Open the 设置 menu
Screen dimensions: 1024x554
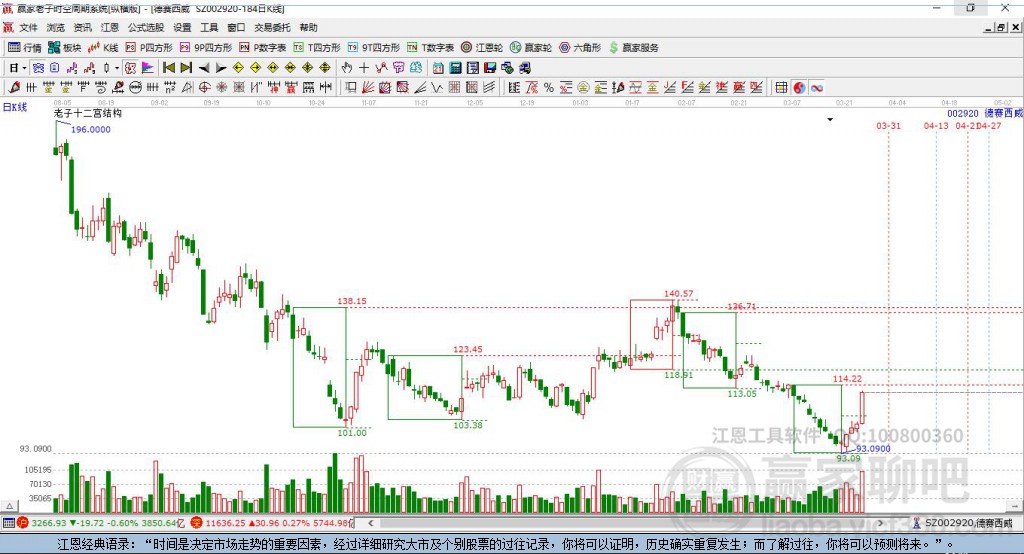(x=182, y=27)
